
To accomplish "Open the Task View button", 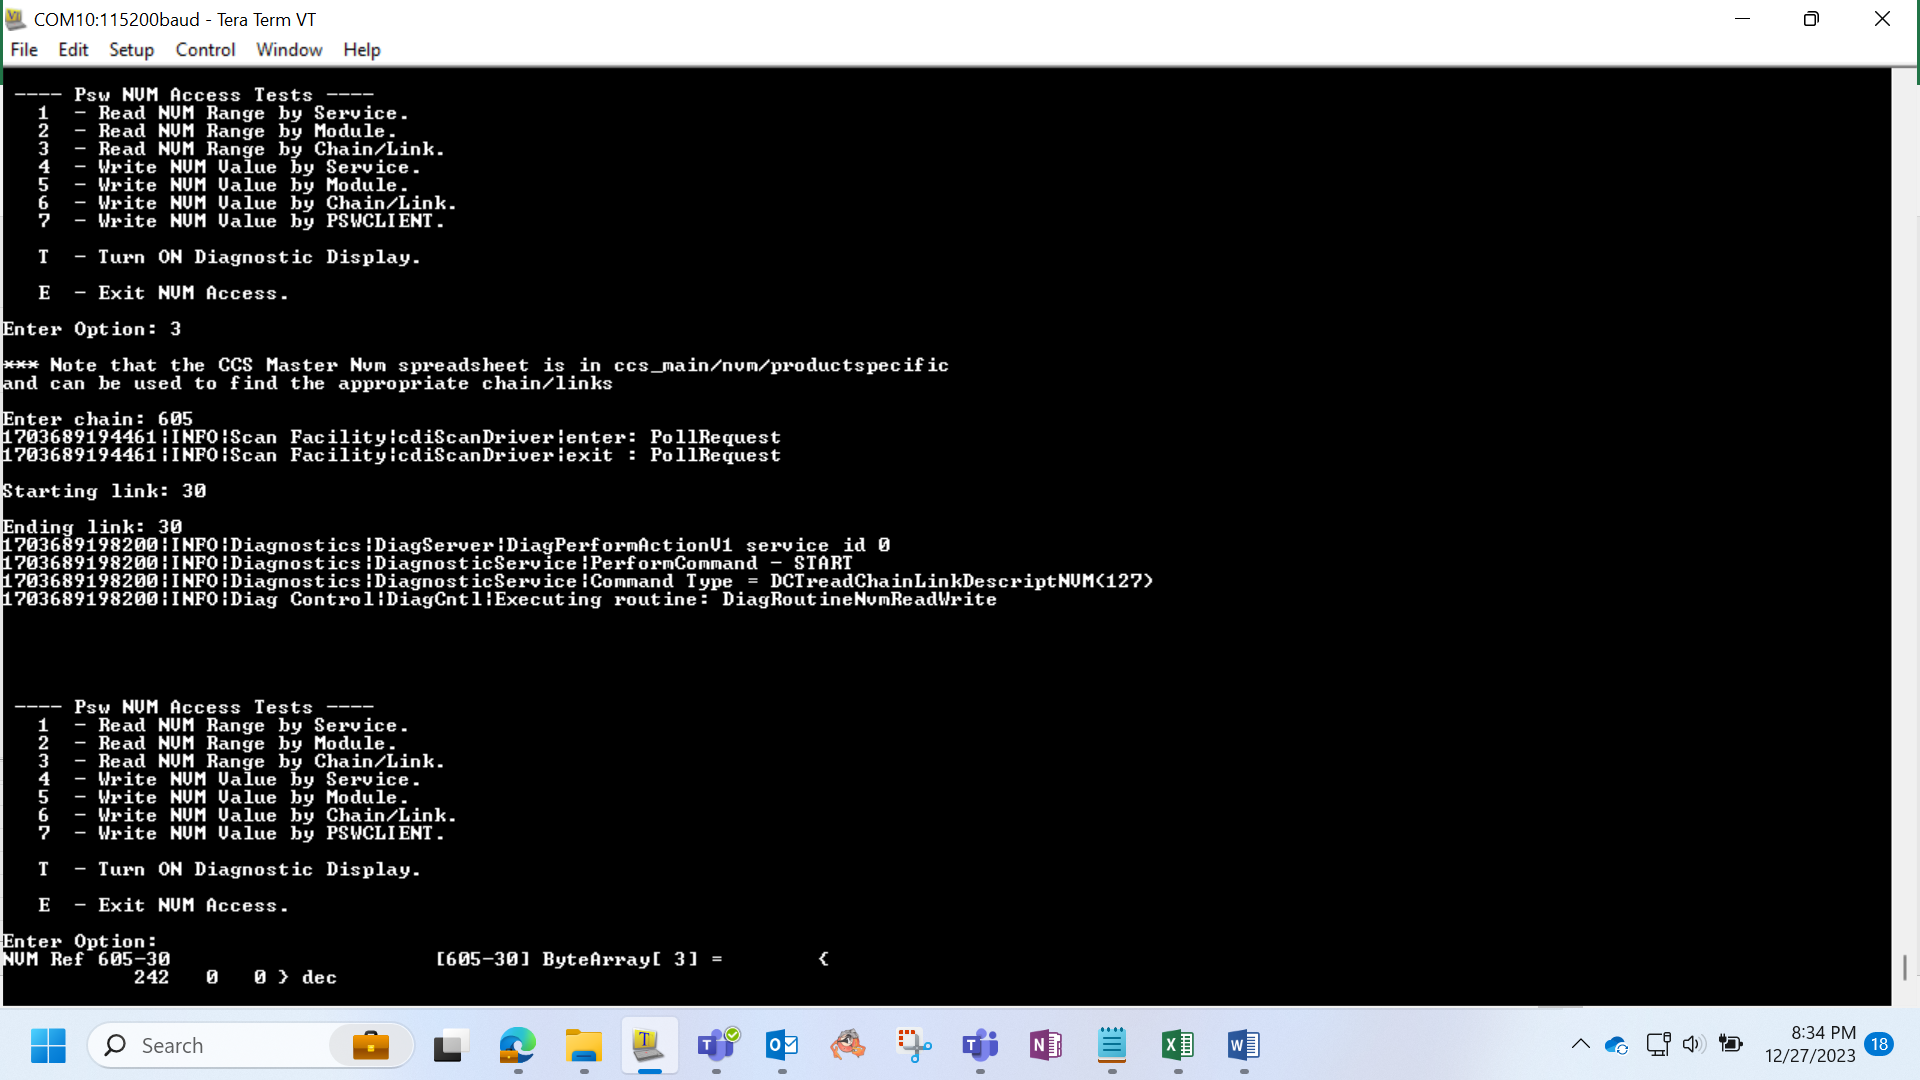I will (451, 1045).
